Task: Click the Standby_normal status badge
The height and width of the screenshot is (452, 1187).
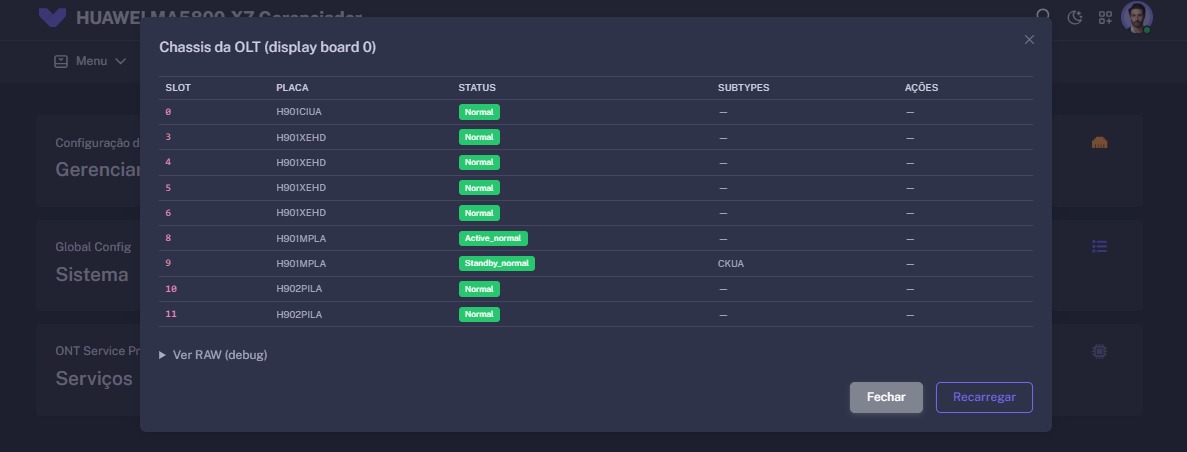Action: pyautogui.click(x=497, y=264)
